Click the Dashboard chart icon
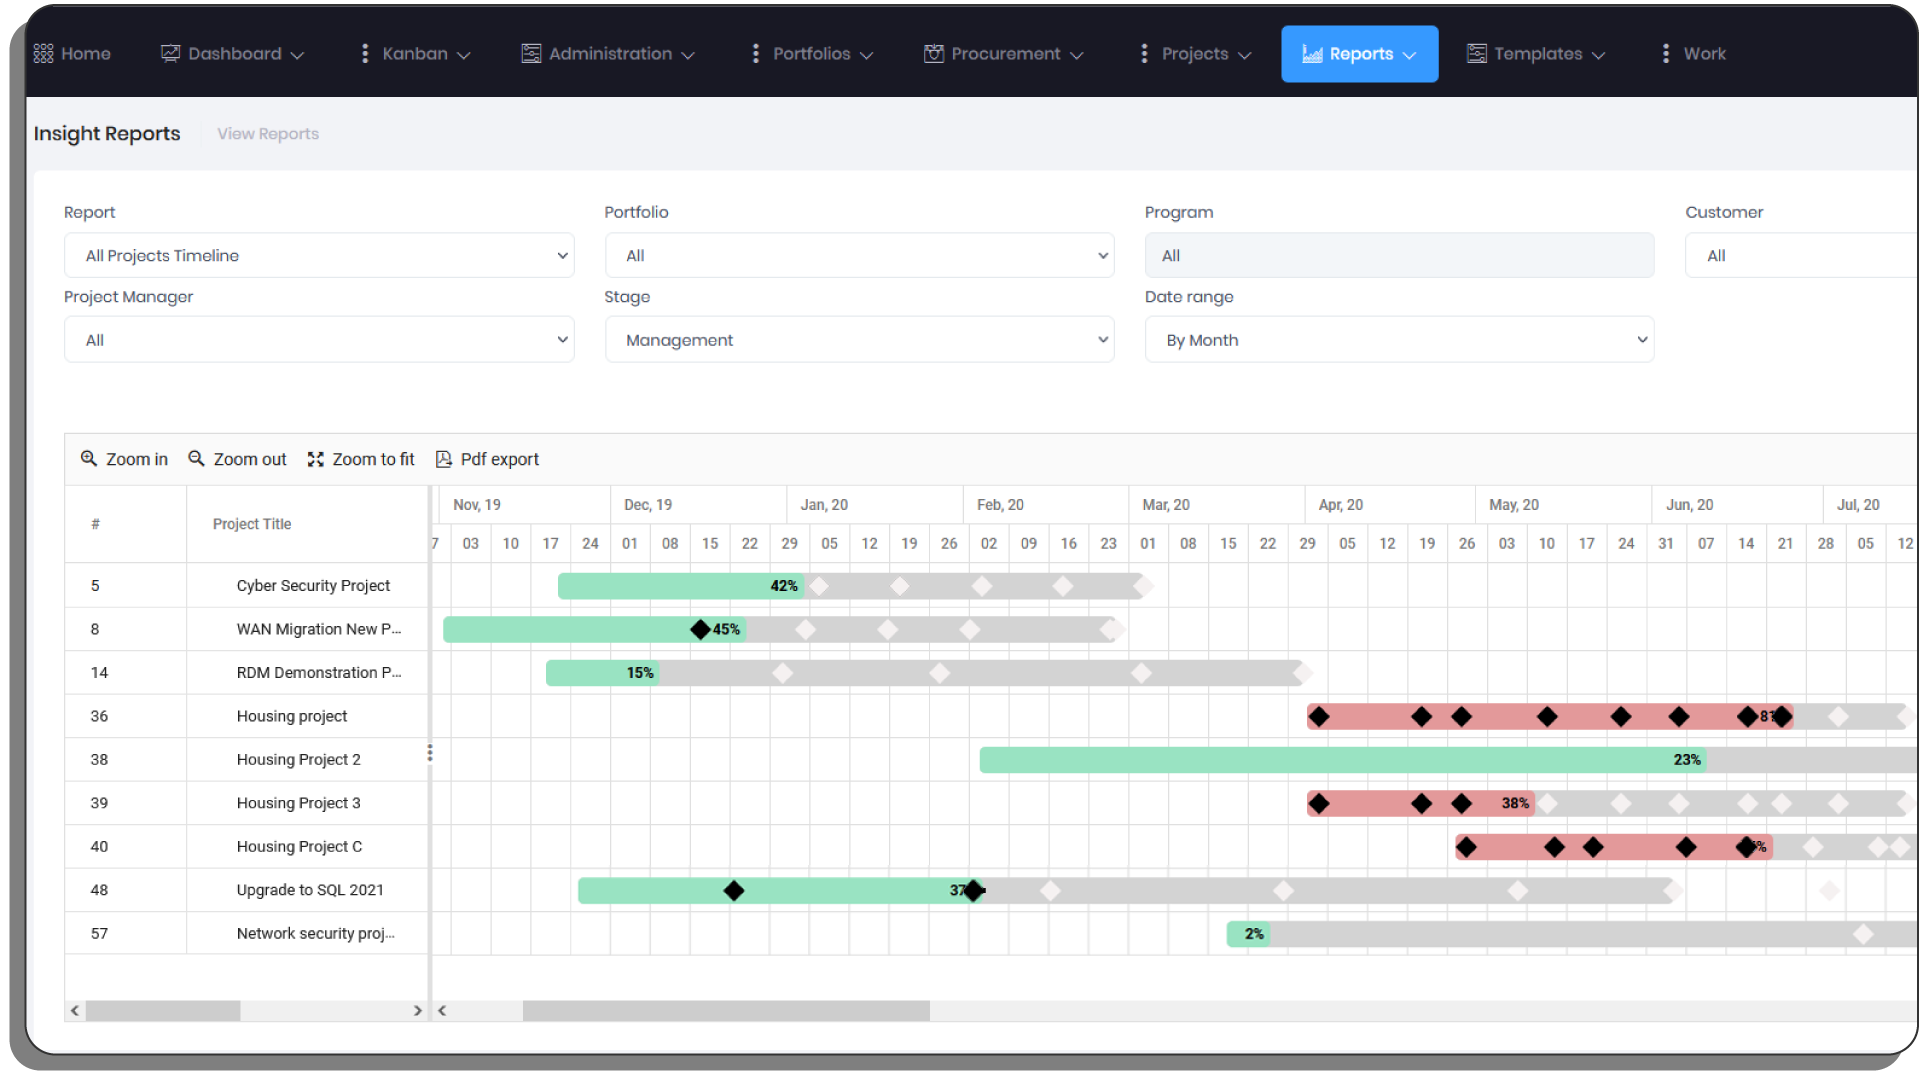The image size is (1920, 1080). point(170,54)
